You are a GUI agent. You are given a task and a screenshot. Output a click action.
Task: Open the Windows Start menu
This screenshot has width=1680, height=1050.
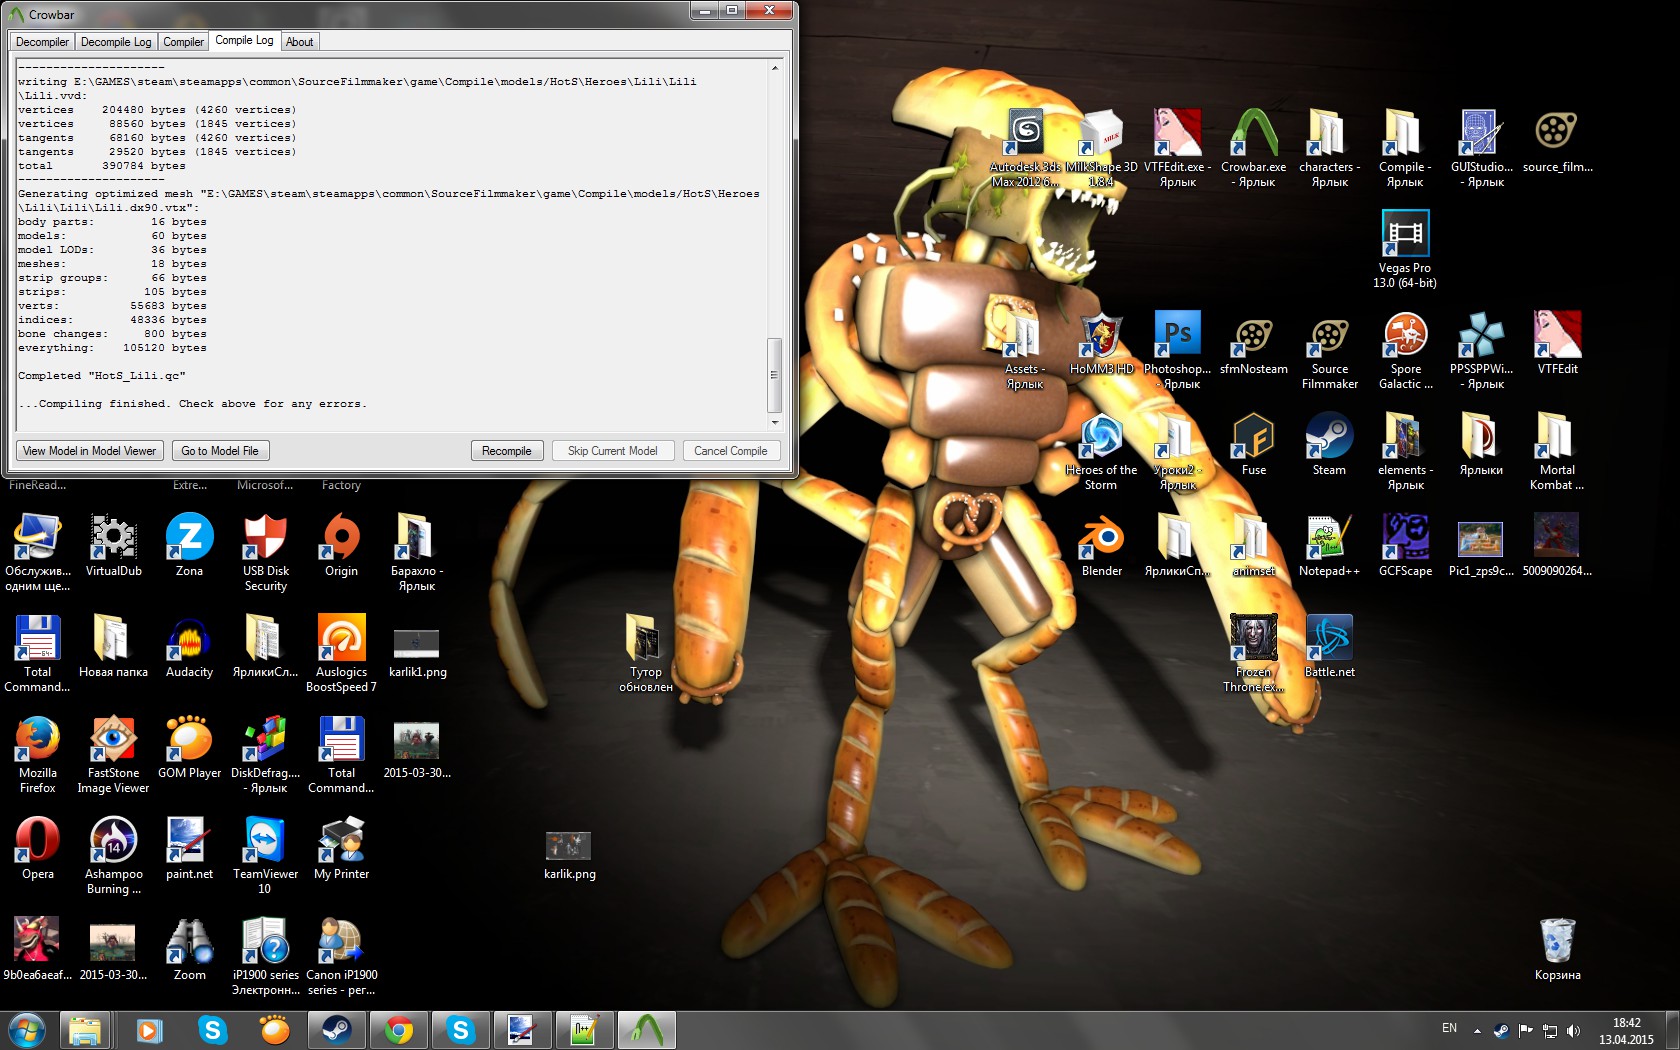[26, 1030]
